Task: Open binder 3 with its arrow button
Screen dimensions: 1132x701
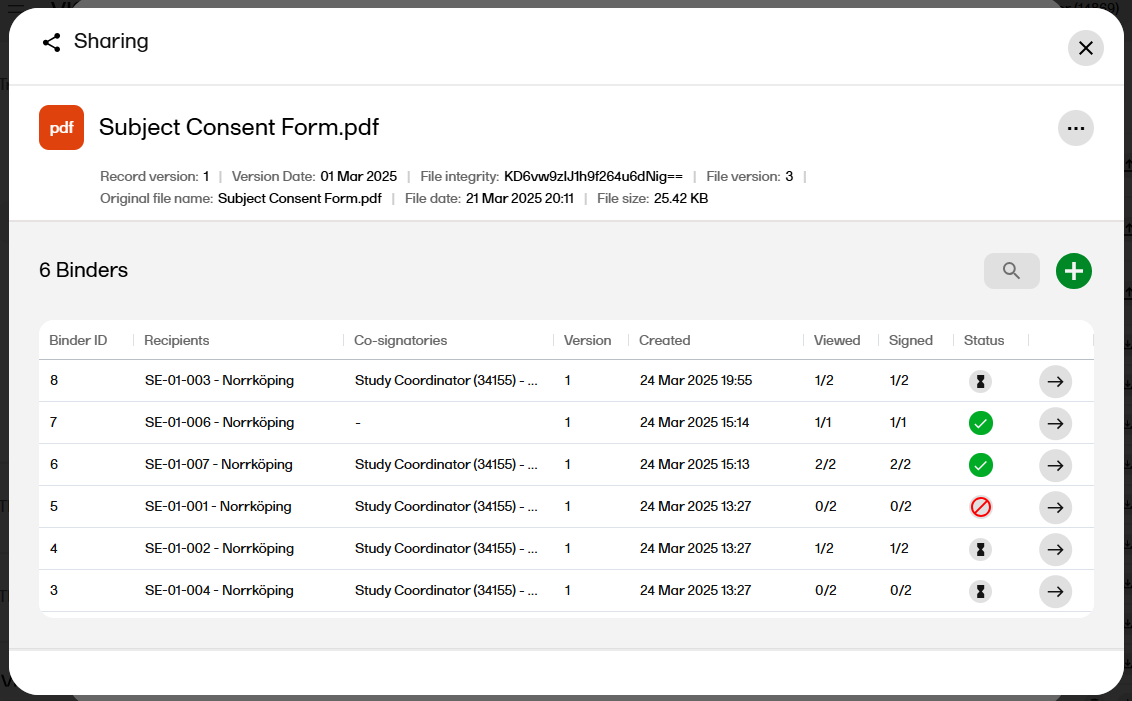Action: click(1054, 591)
